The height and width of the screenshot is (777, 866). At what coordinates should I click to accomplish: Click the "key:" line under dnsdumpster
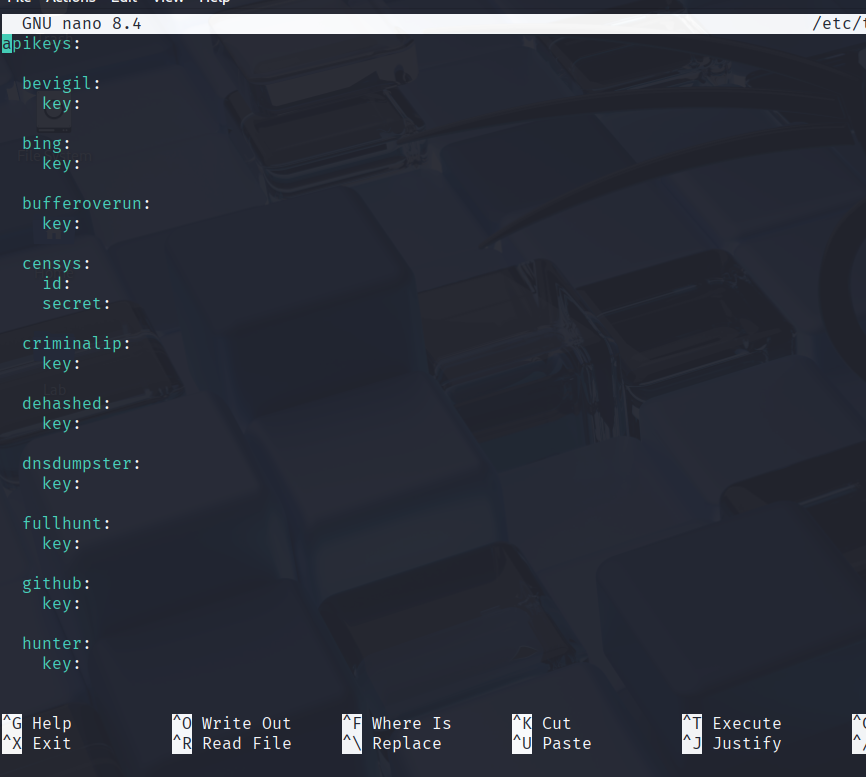[x=61, y=484]
